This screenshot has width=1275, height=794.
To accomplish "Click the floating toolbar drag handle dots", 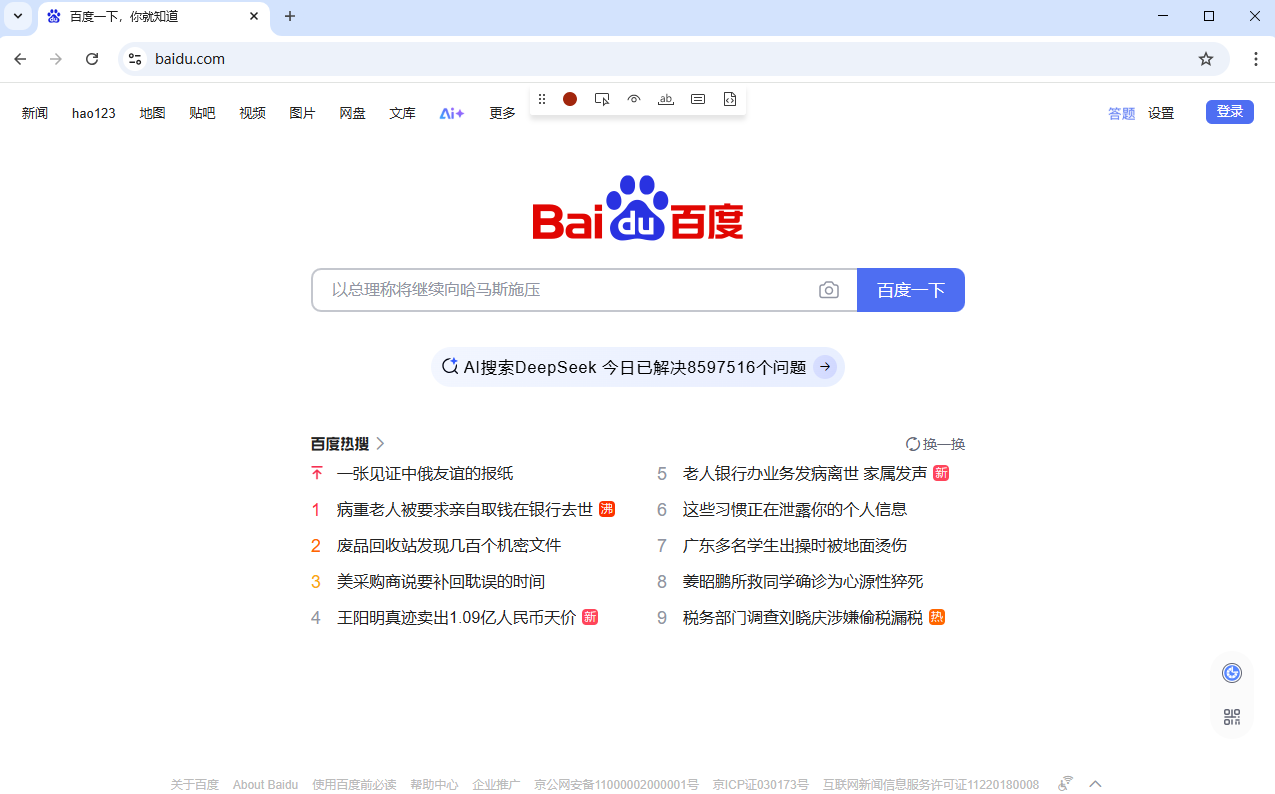I will point(542,99).
